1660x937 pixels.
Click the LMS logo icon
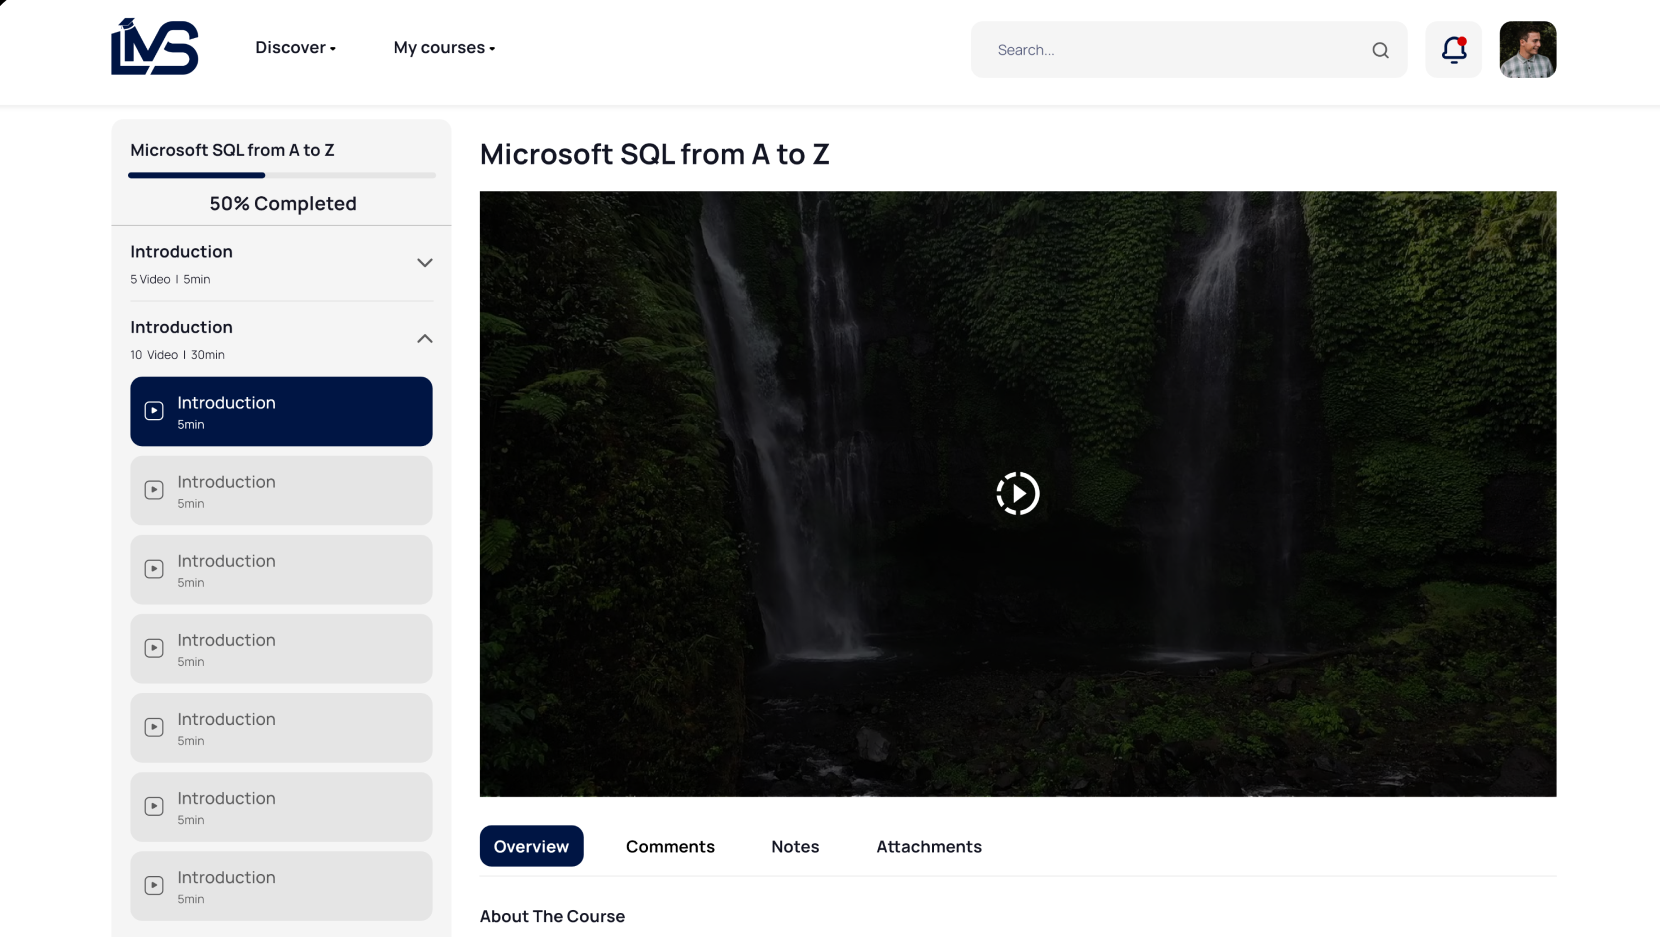coord(154,47)
